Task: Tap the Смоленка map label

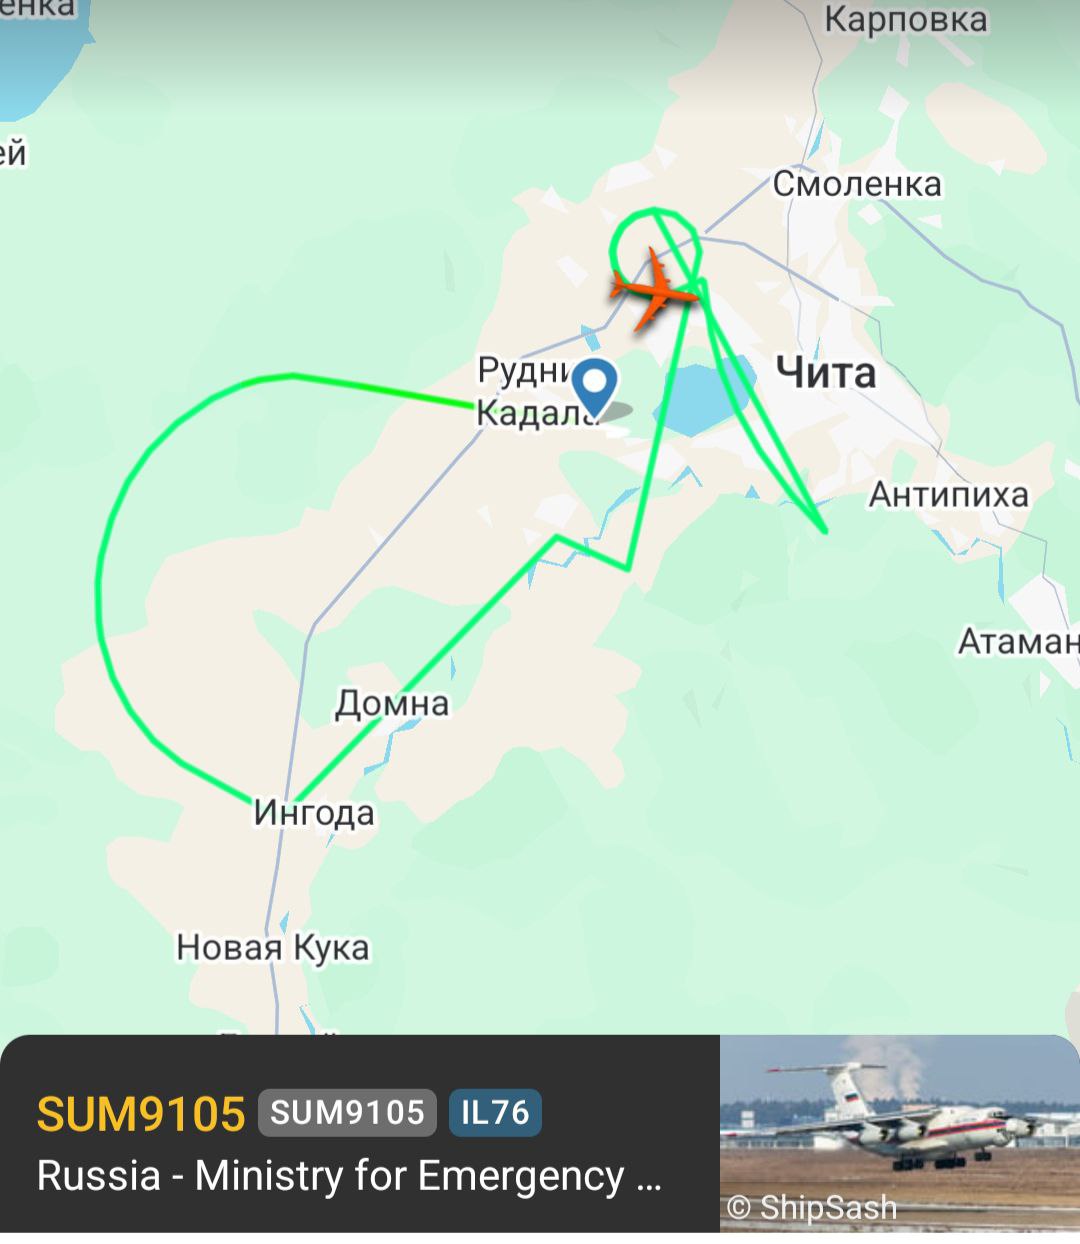Action: tap(857, 185)
